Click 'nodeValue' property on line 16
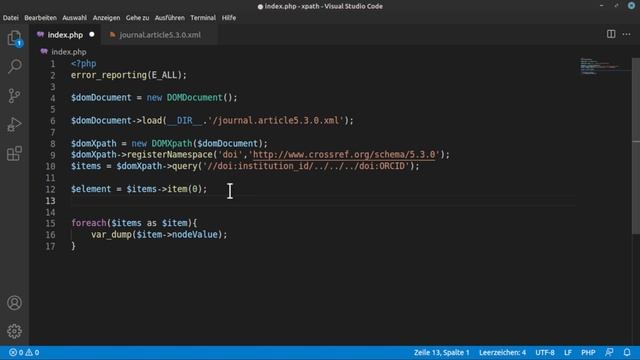Screen dimensions: 640x360 [195, 234]
